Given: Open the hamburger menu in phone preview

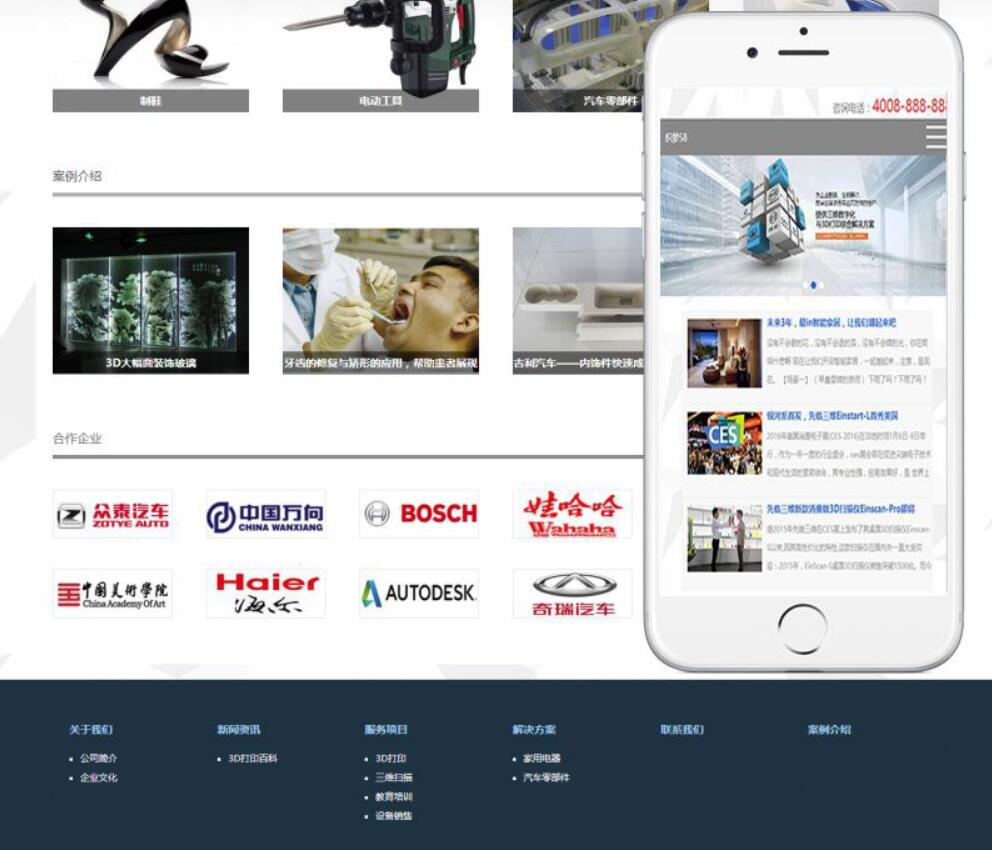Looking at the screenshot, I should coord(934,137).
